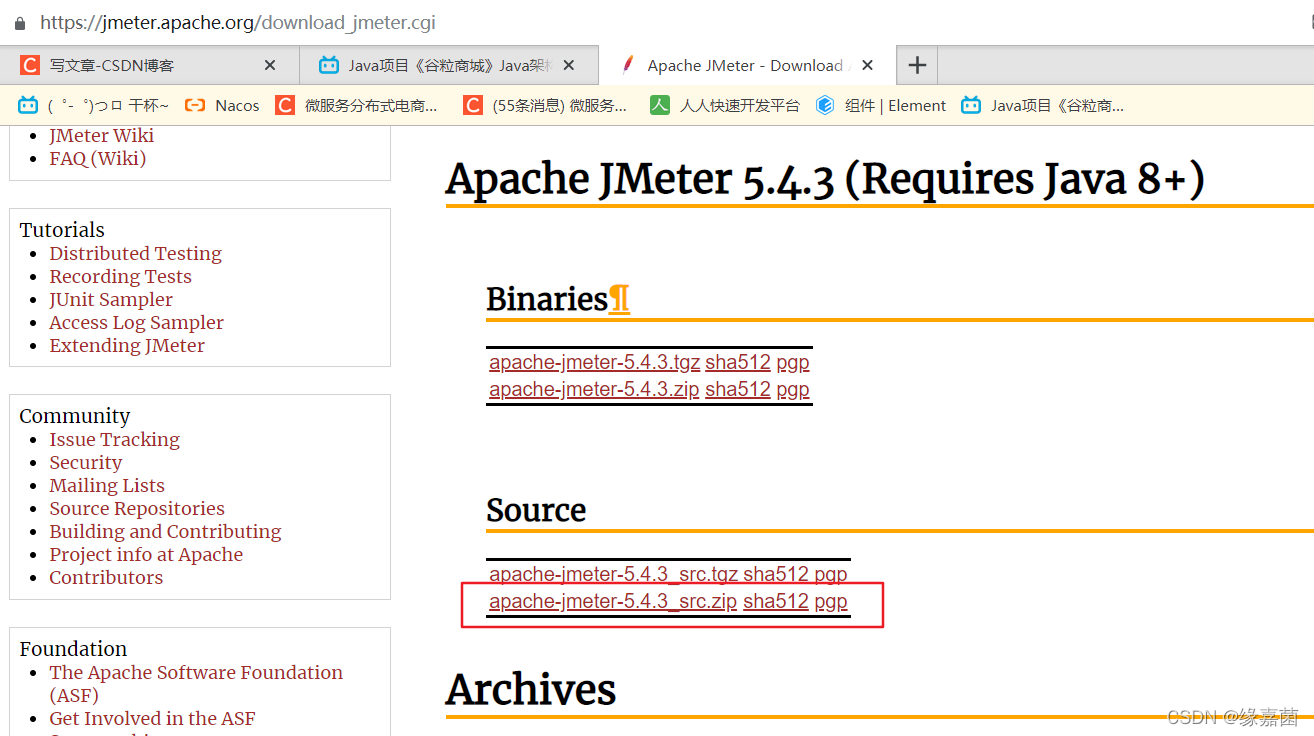1314x736 pixels.
Task: Open the Building and Contributing link
Action: [x=166, y=531]
